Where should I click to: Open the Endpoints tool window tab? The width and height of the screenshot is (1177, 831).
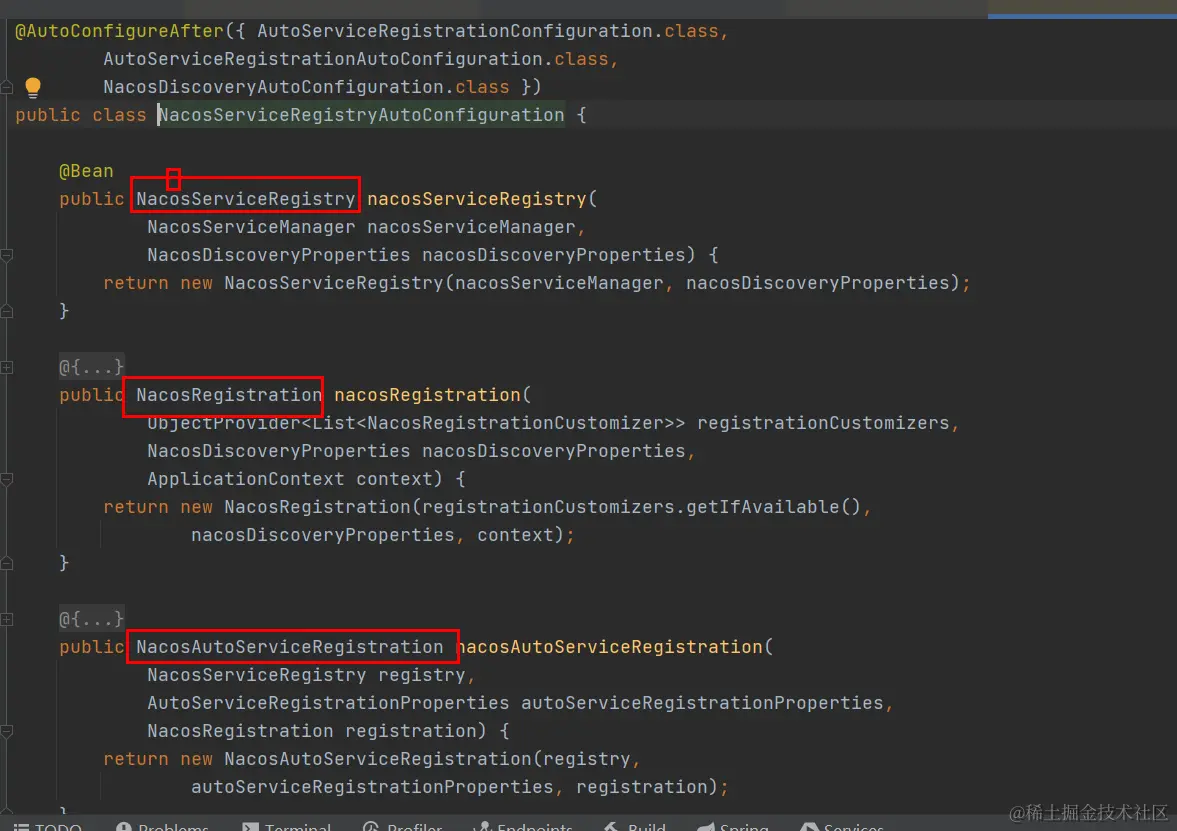(x=523, y=826)
